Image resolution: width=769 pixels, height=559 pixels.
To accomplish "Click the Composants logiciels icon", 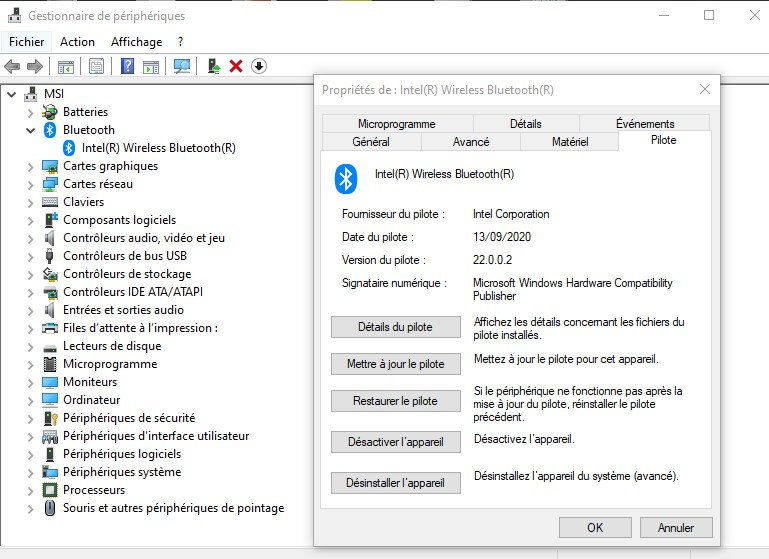I will pyautogui.click(x=50, y=220).
